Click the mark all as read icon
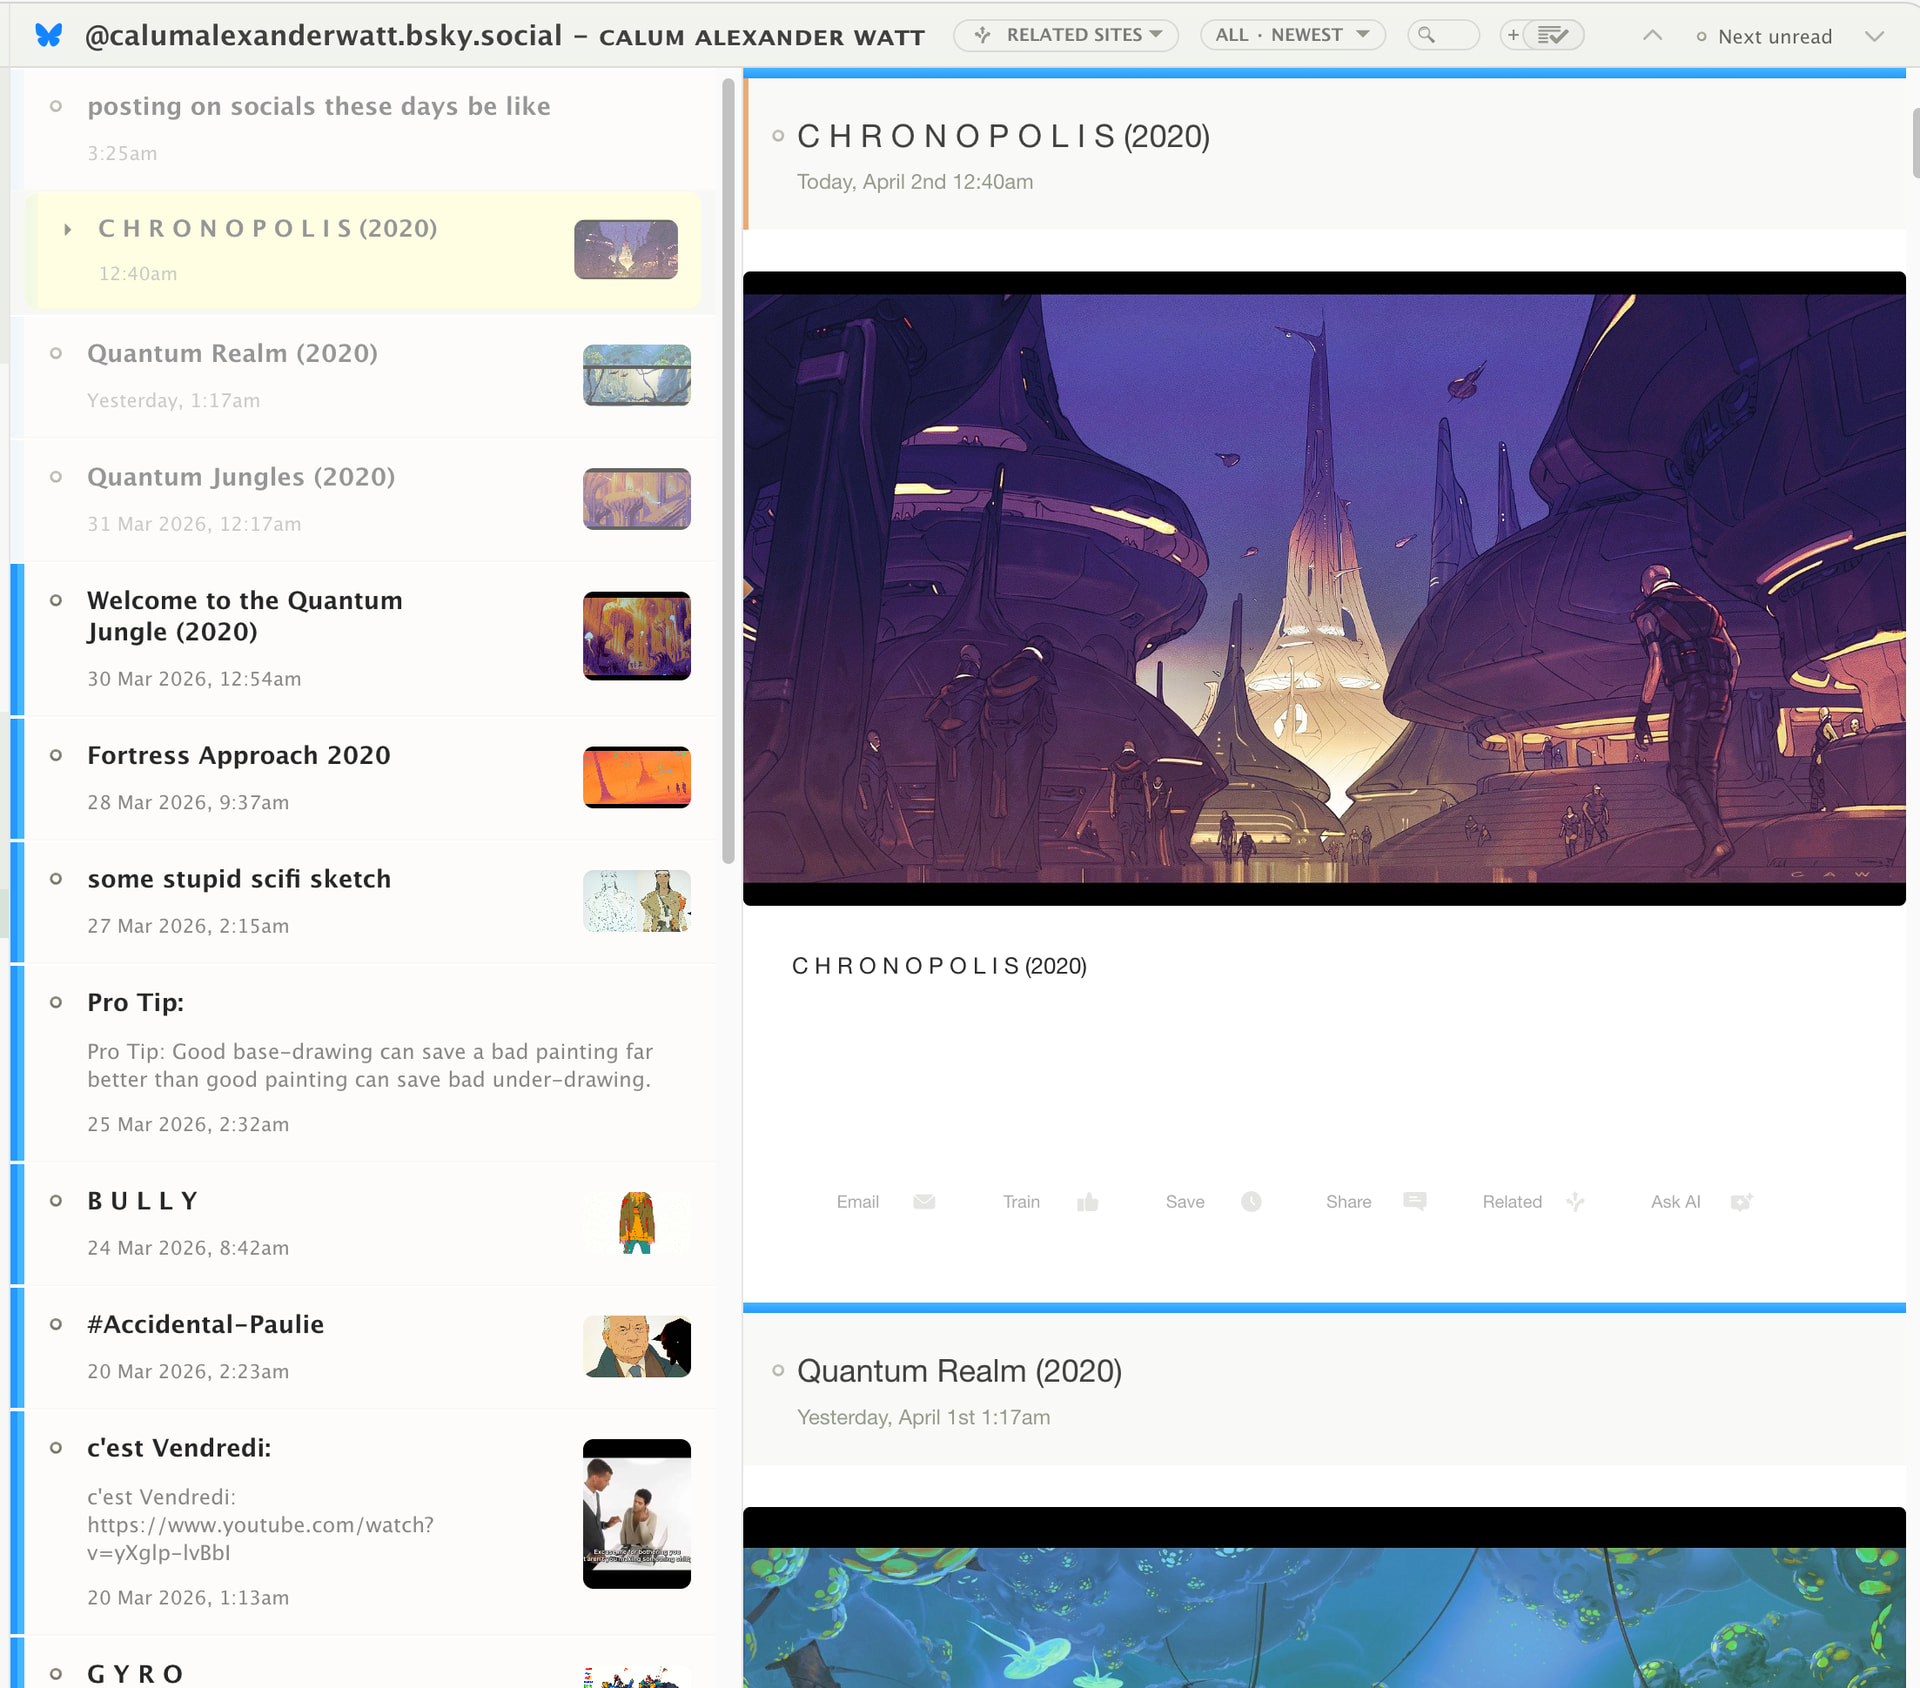Viewport: 1920px width, 1688px height. pyautogui.click(x=1553, y=36)
